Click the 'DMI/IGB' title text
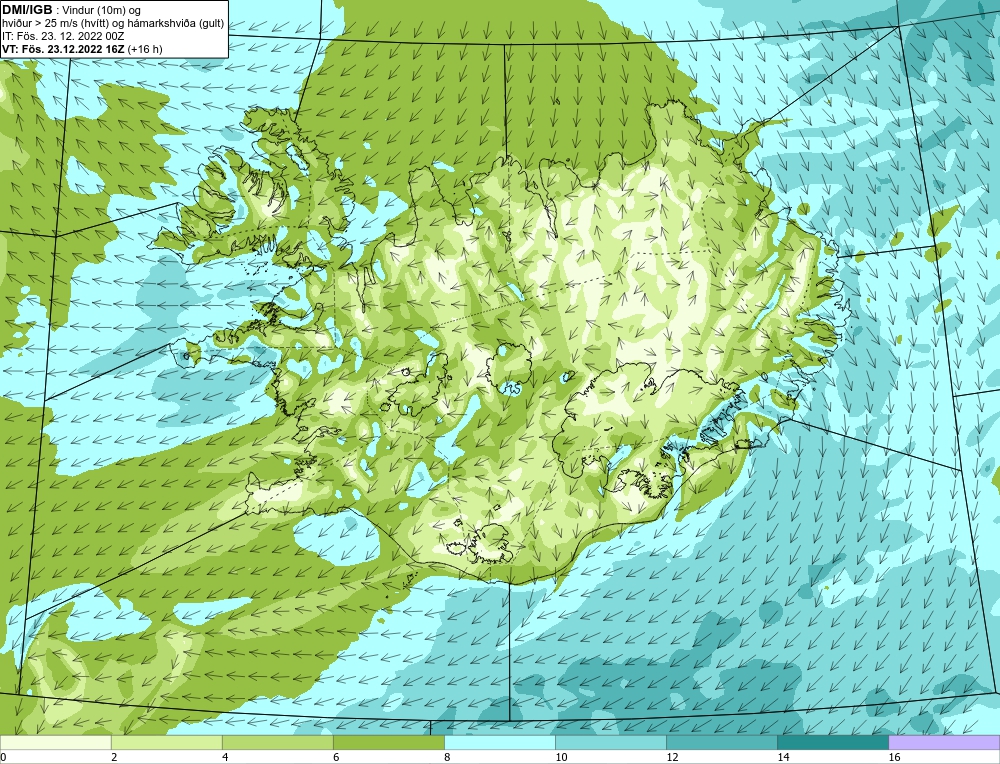Image resolution: width=1000 pixels, height=764 pixels. [x=27, y=10]
